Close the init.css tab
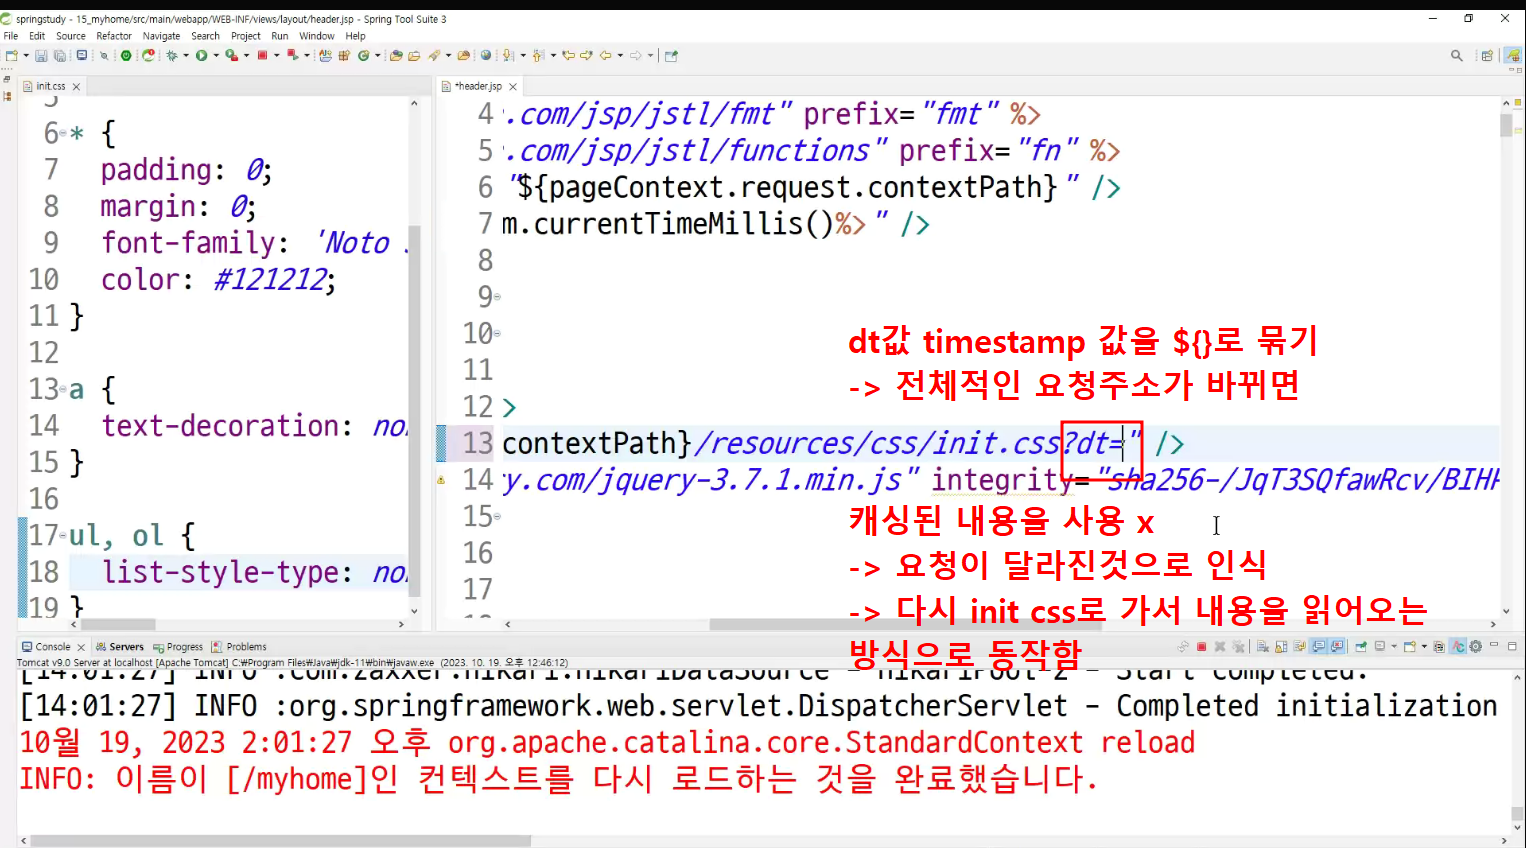This screenshot has height=848, width=1526. click(76, 87)
